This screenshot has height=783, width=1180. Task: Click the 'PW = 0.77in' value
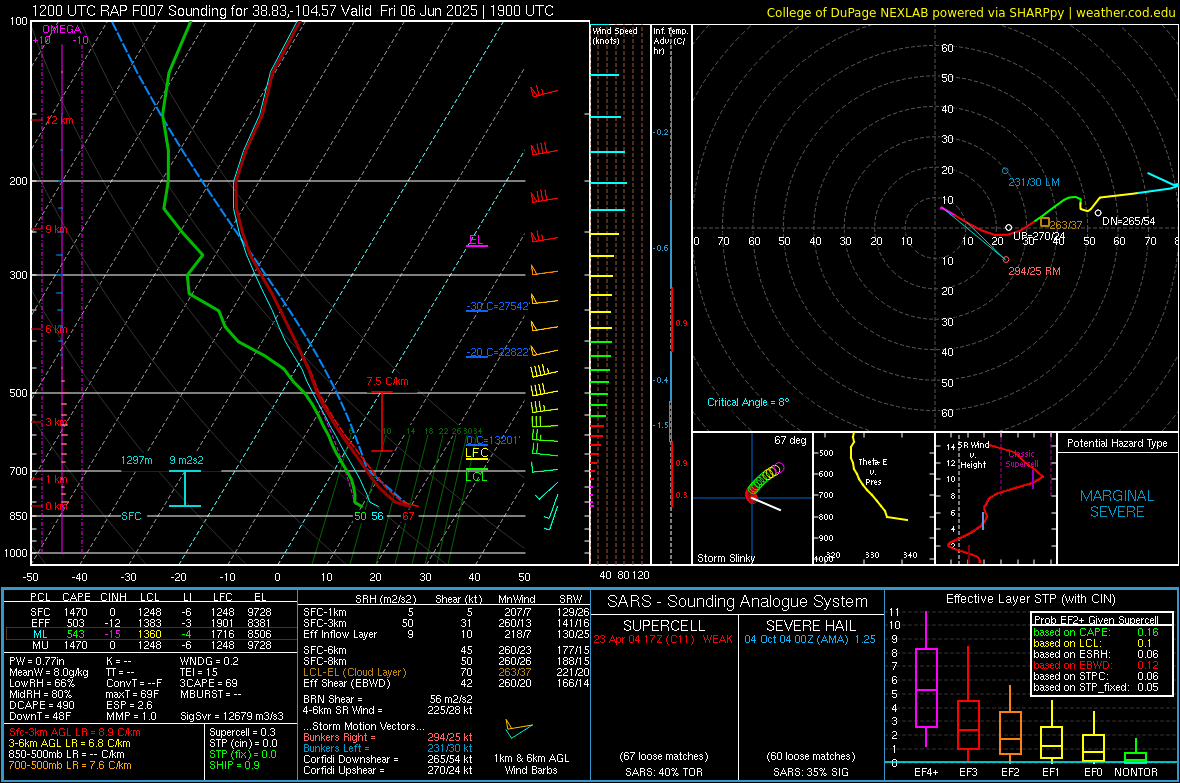pyautogui.click(x=37, y=661)
